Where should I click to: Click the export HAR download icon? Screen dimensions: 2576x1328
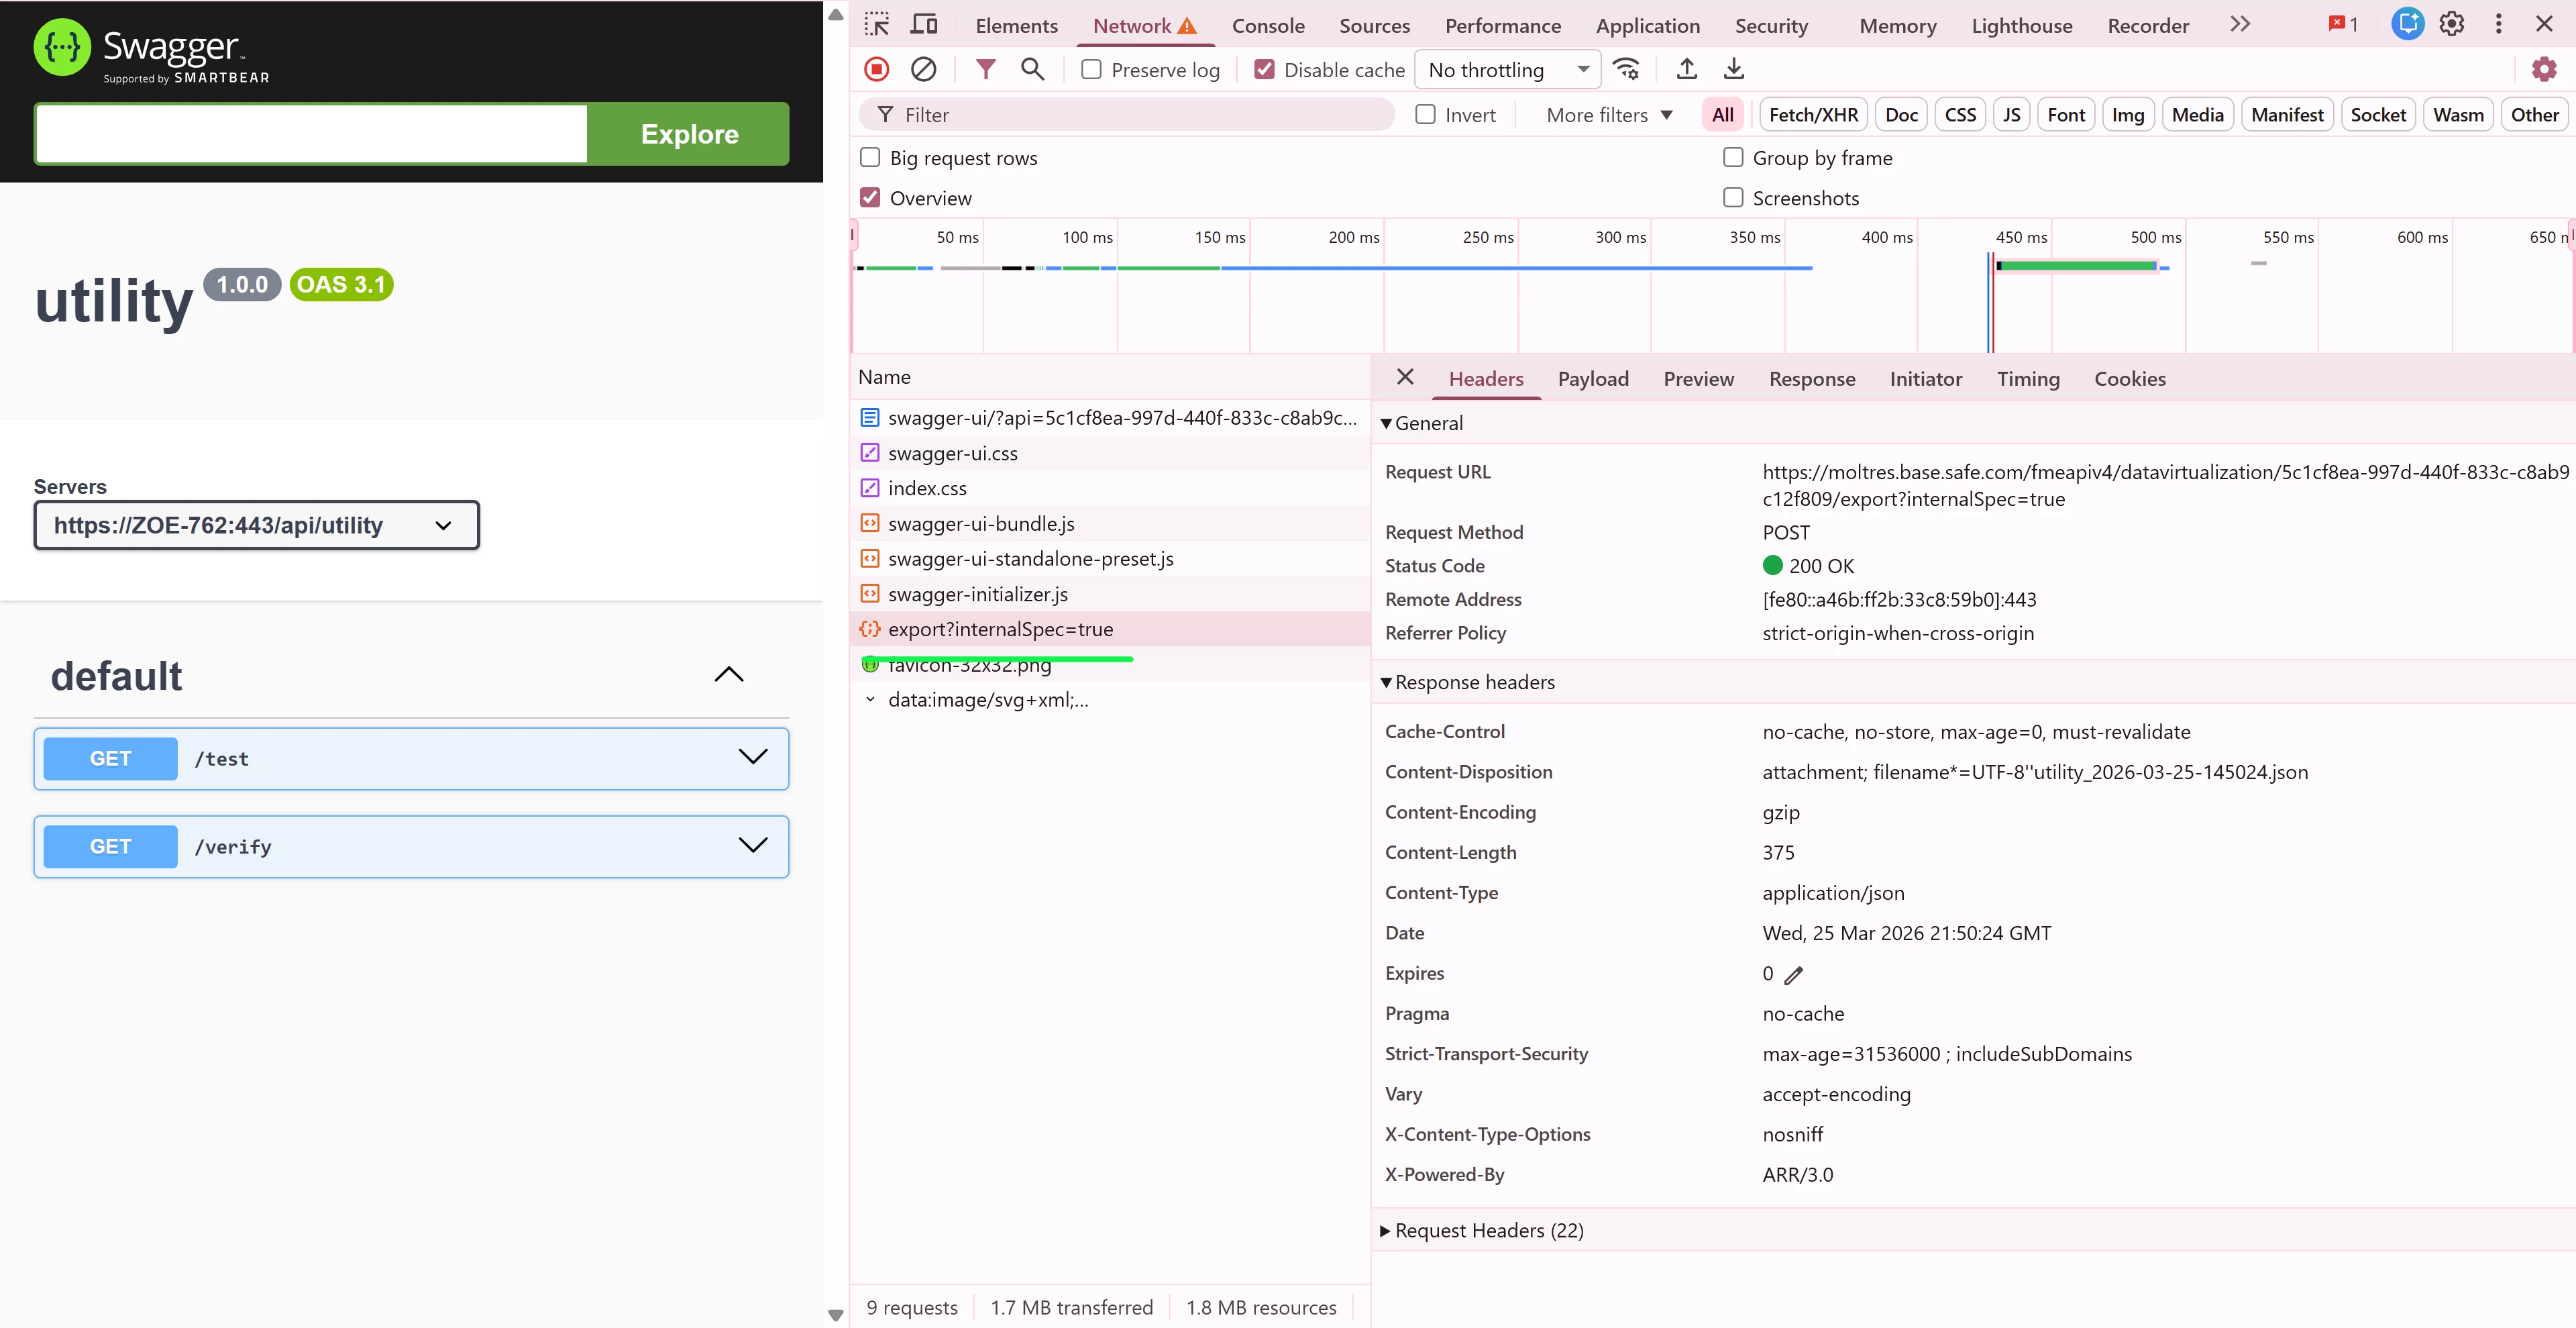1734,69
